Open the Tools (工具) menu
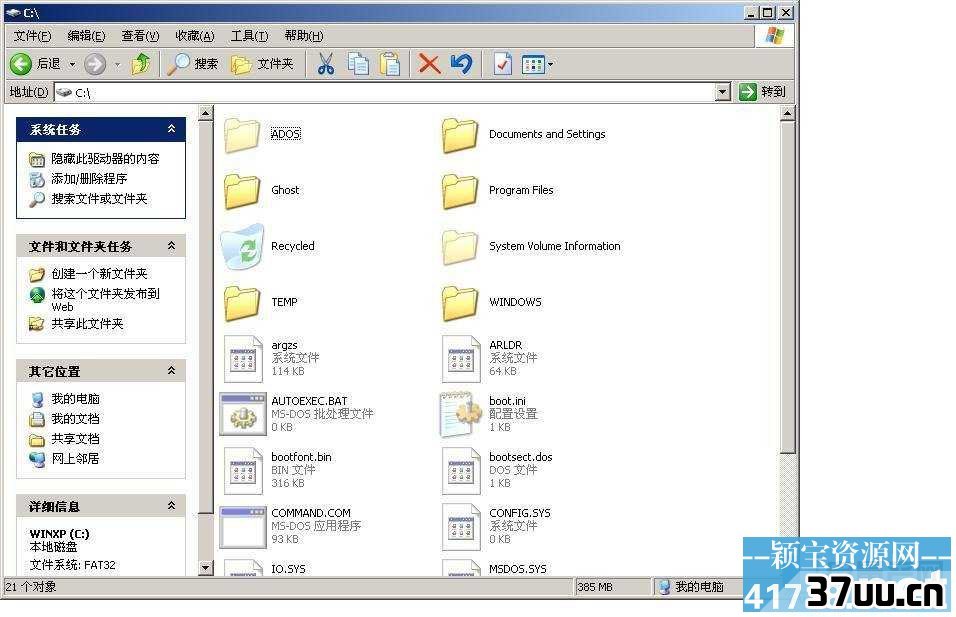This screenshot has width=956, height=617. 249,36
